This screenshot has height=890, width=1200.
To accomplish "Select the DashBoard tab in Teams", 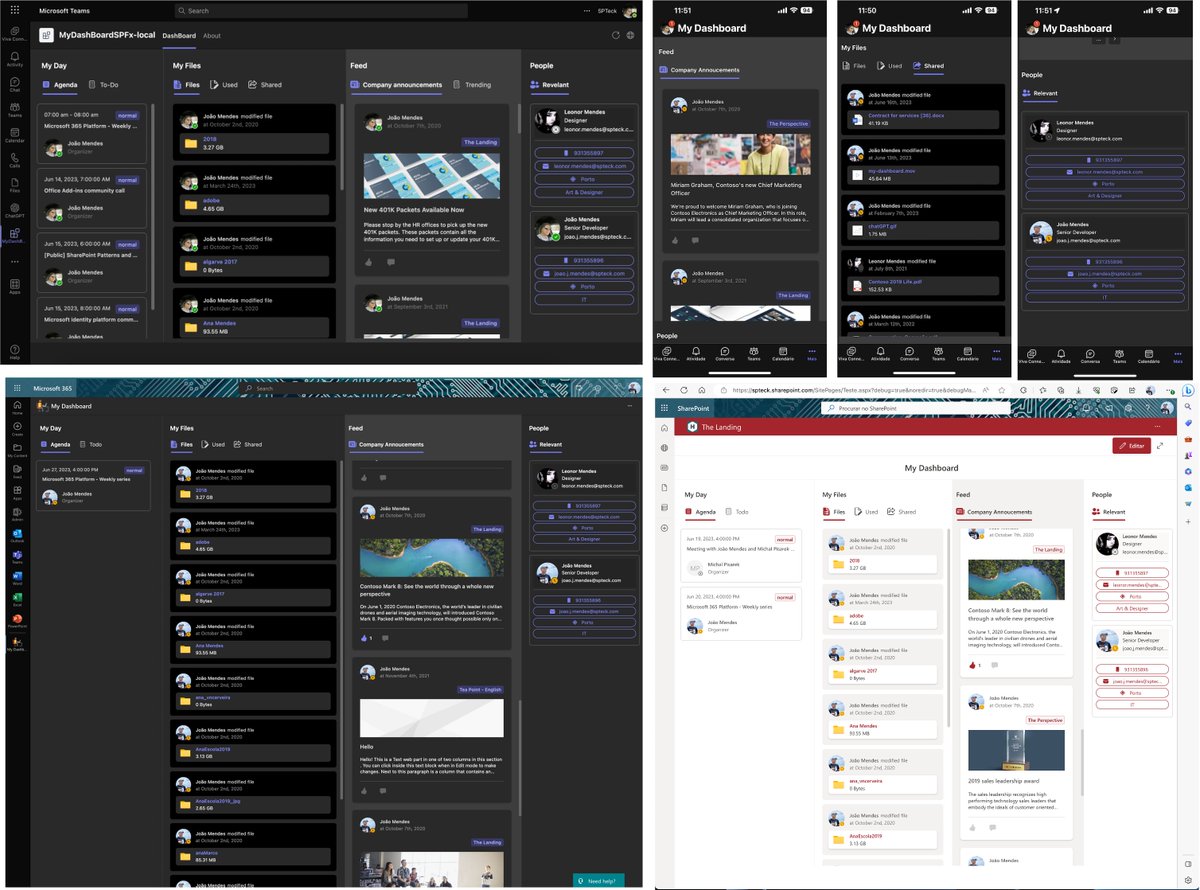I will (x=180, y=36).
